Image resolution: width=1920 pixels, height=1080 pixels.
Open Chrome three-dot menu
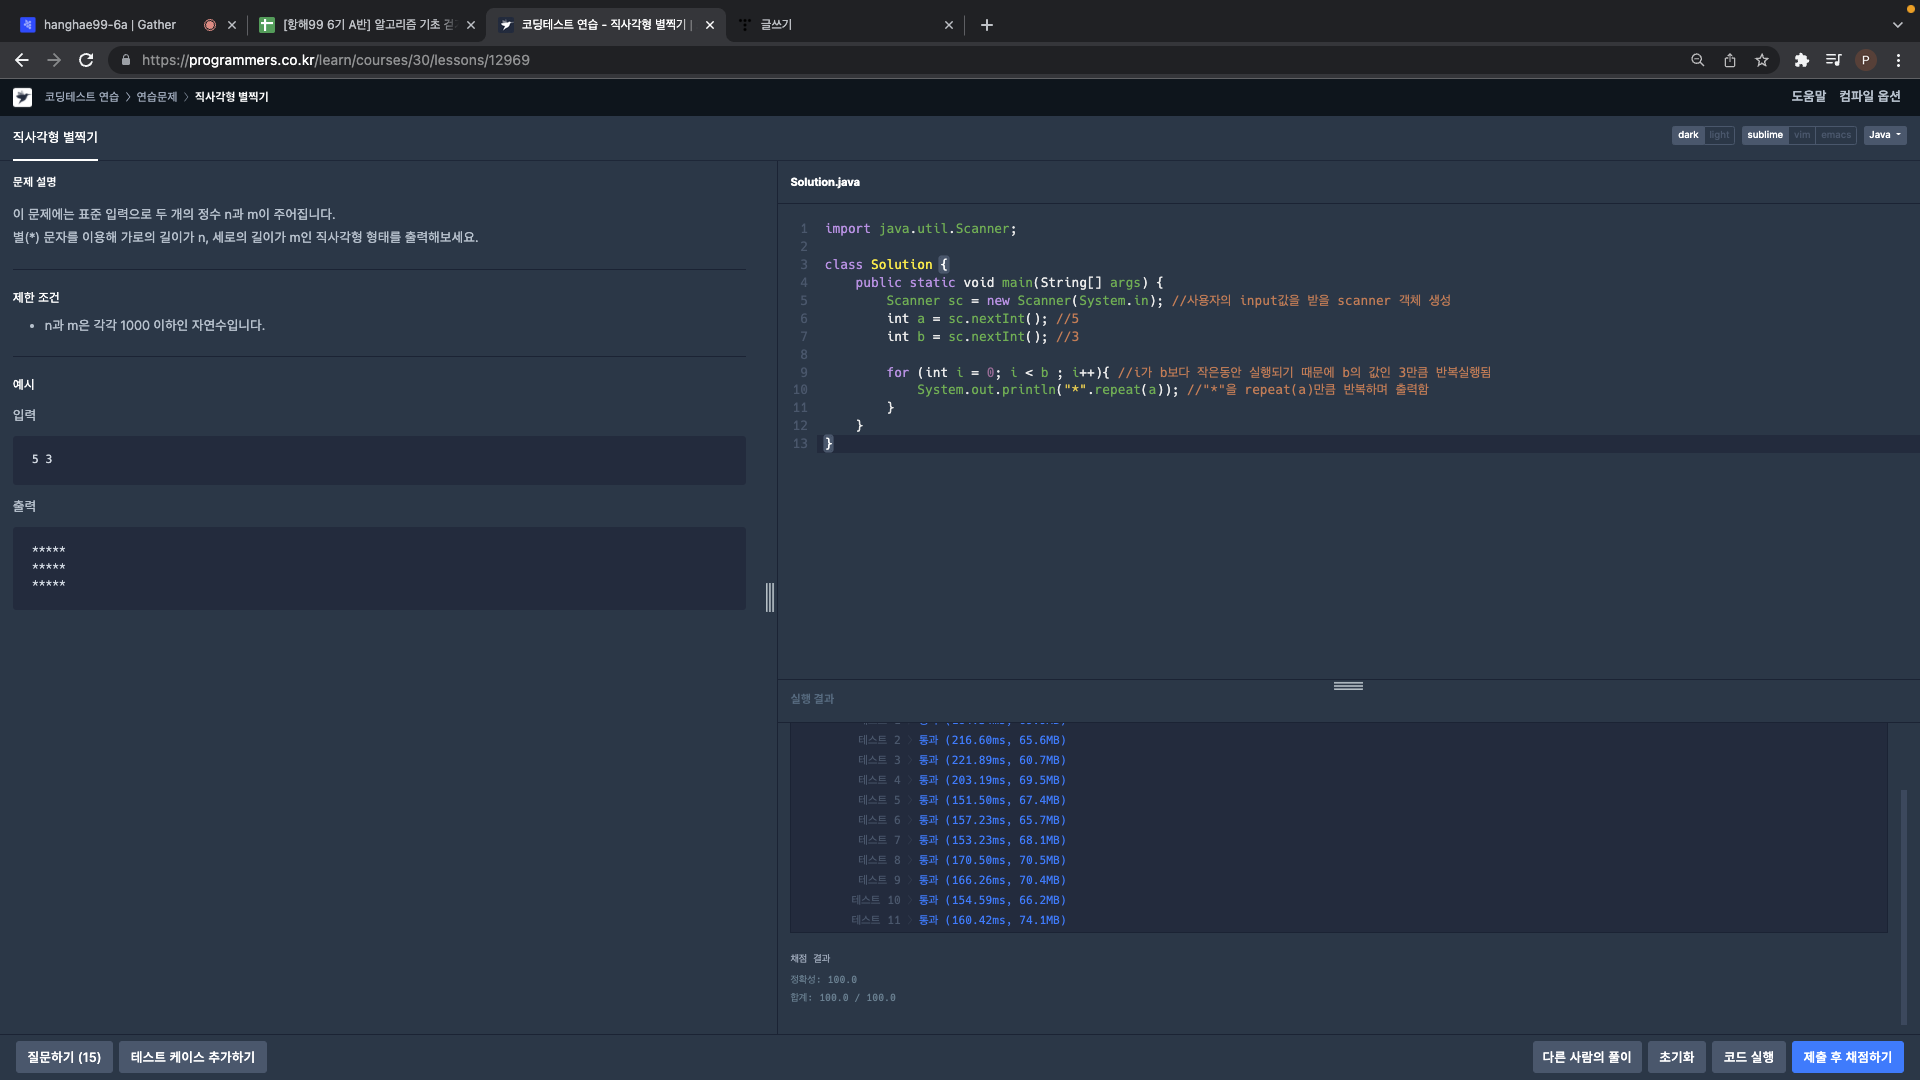point(1898,60)
